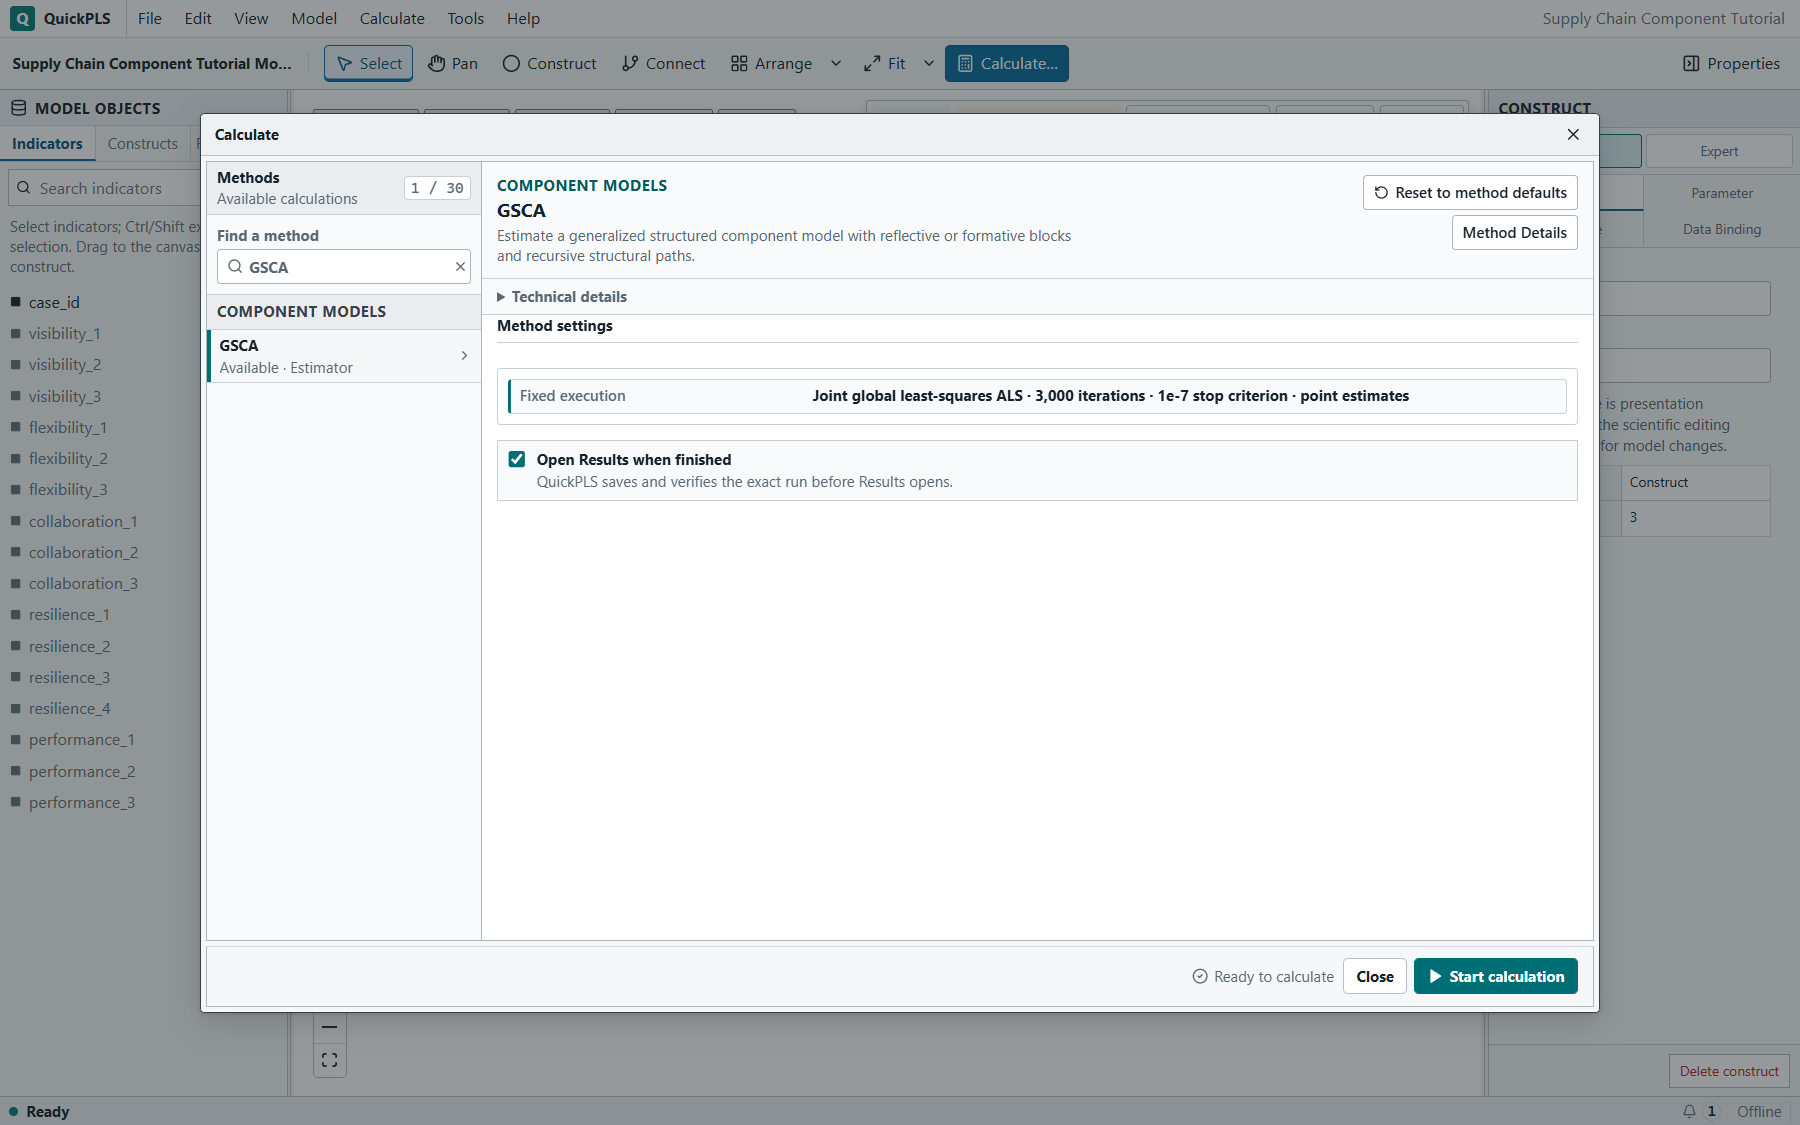Open the Properties panel

point(1731,63)
